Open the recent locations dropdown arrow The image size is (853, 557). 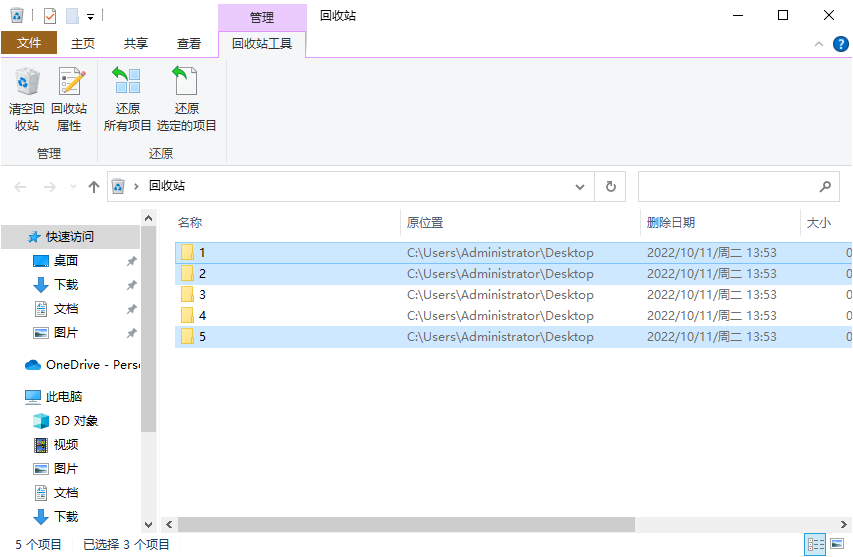(x=73, y=187)
